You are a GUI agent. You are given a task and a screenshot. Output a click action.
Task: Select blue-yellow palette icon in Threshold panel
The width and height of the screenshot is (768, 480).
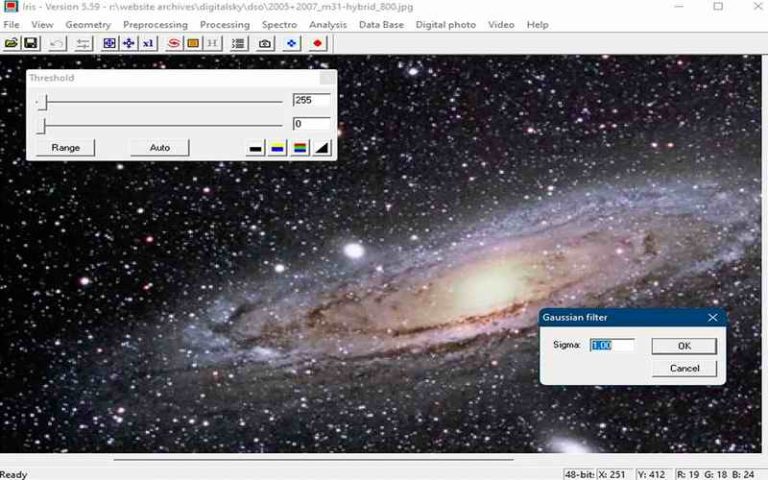pos(277,148)
